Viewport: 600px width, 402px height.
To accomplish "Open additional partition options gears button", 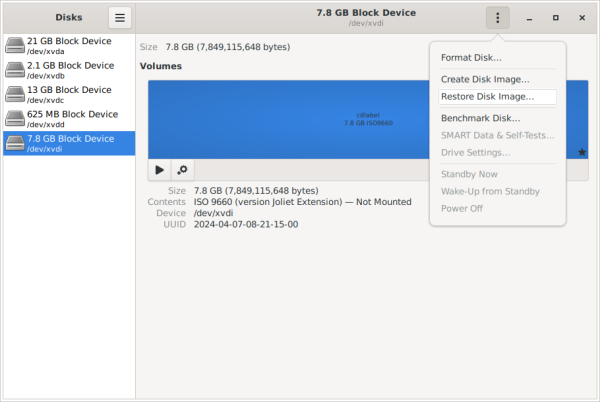I will click(183, 169).
